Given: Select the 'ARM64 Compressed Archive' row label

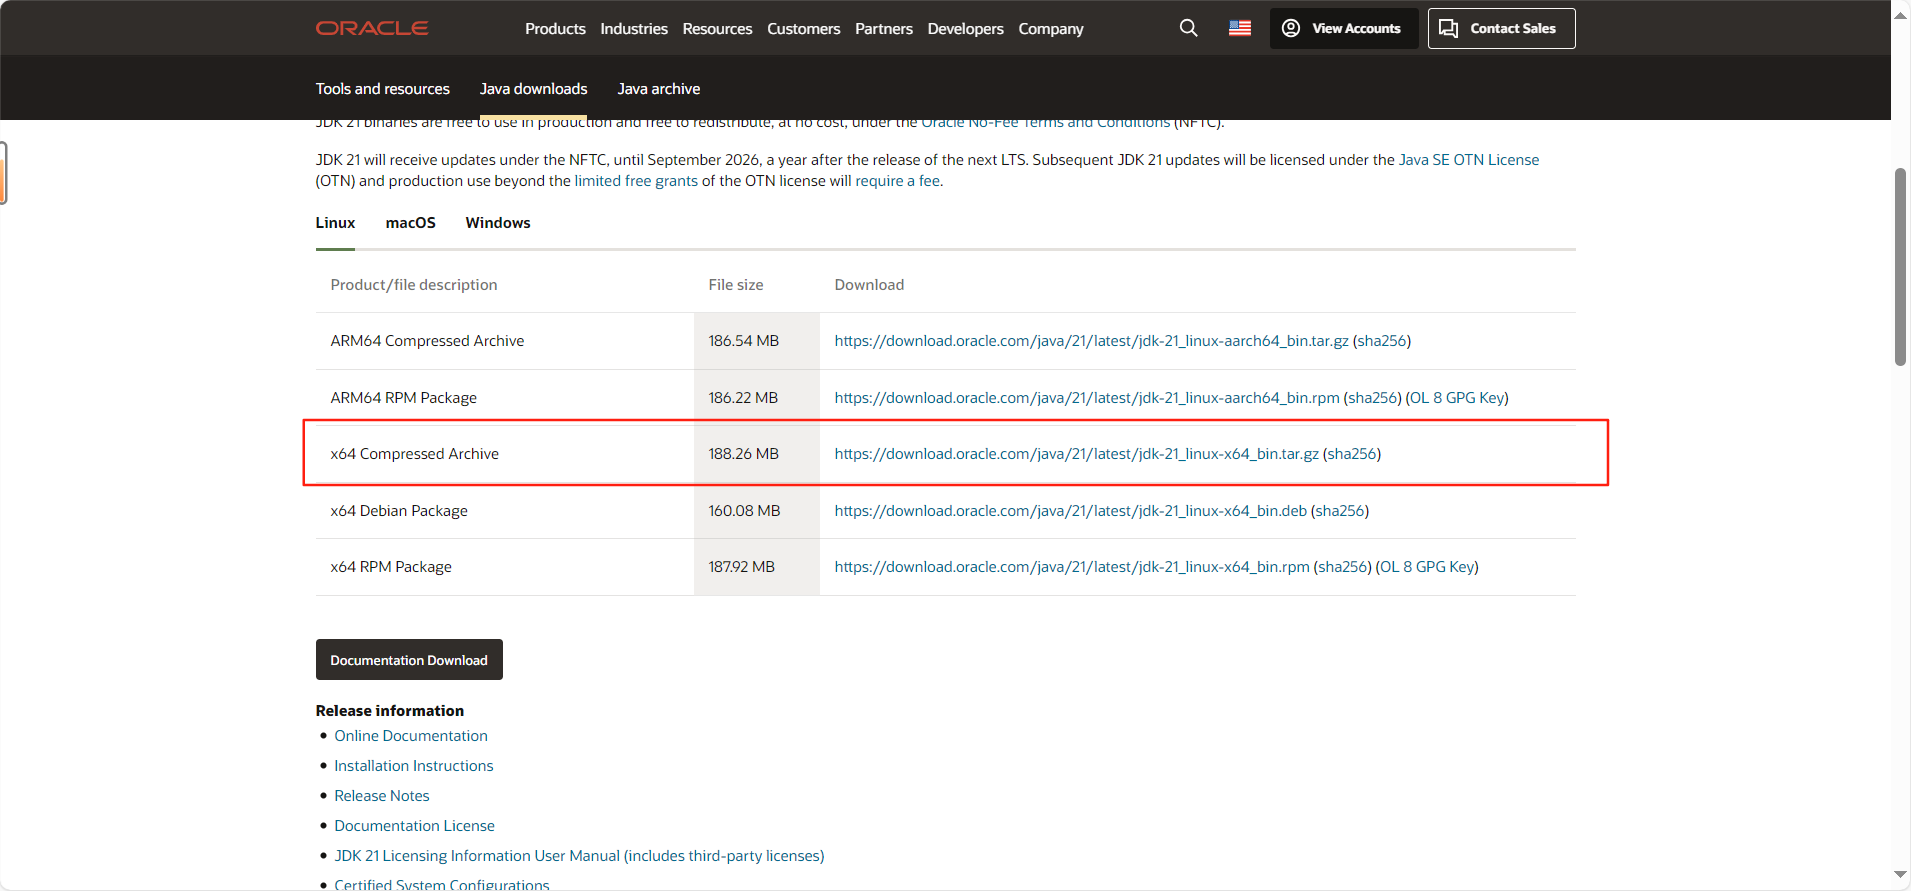Looking at the screenshot, I should pos(427,341).
